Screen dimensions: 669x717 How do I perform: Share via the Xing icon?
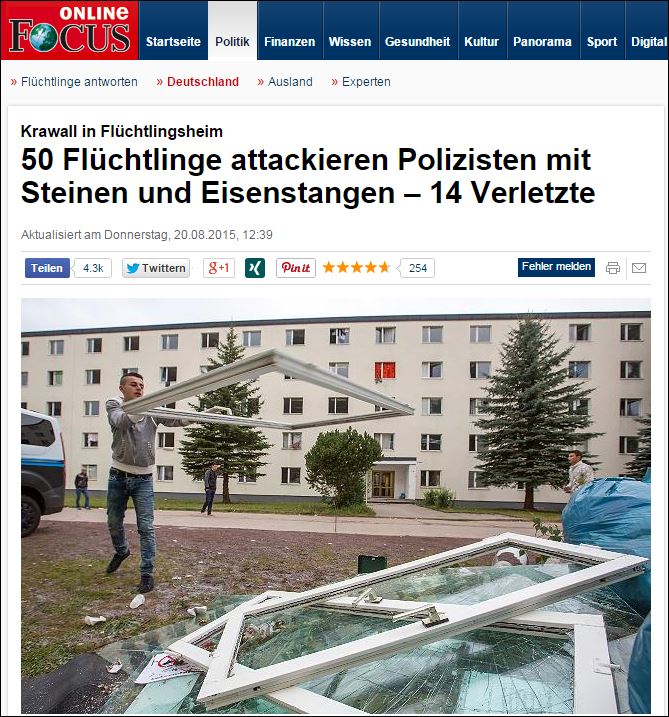255,268
